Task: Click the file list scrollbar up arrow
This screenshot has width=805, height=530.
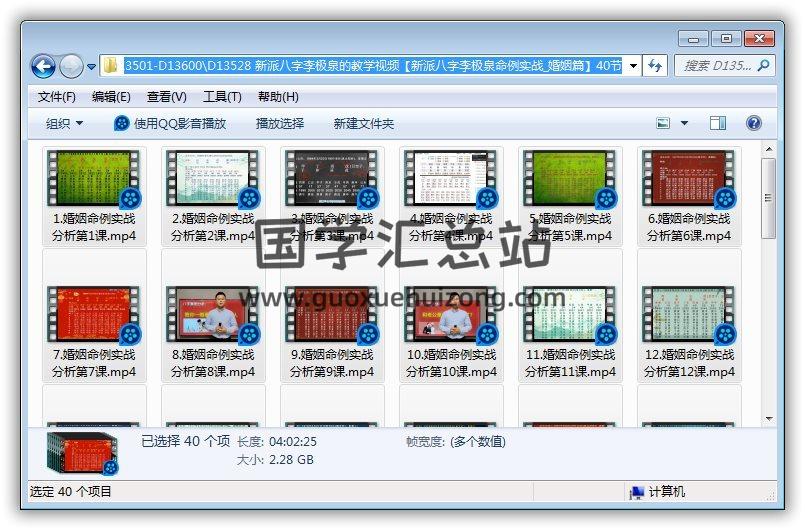Action: [x=769, y=149]
